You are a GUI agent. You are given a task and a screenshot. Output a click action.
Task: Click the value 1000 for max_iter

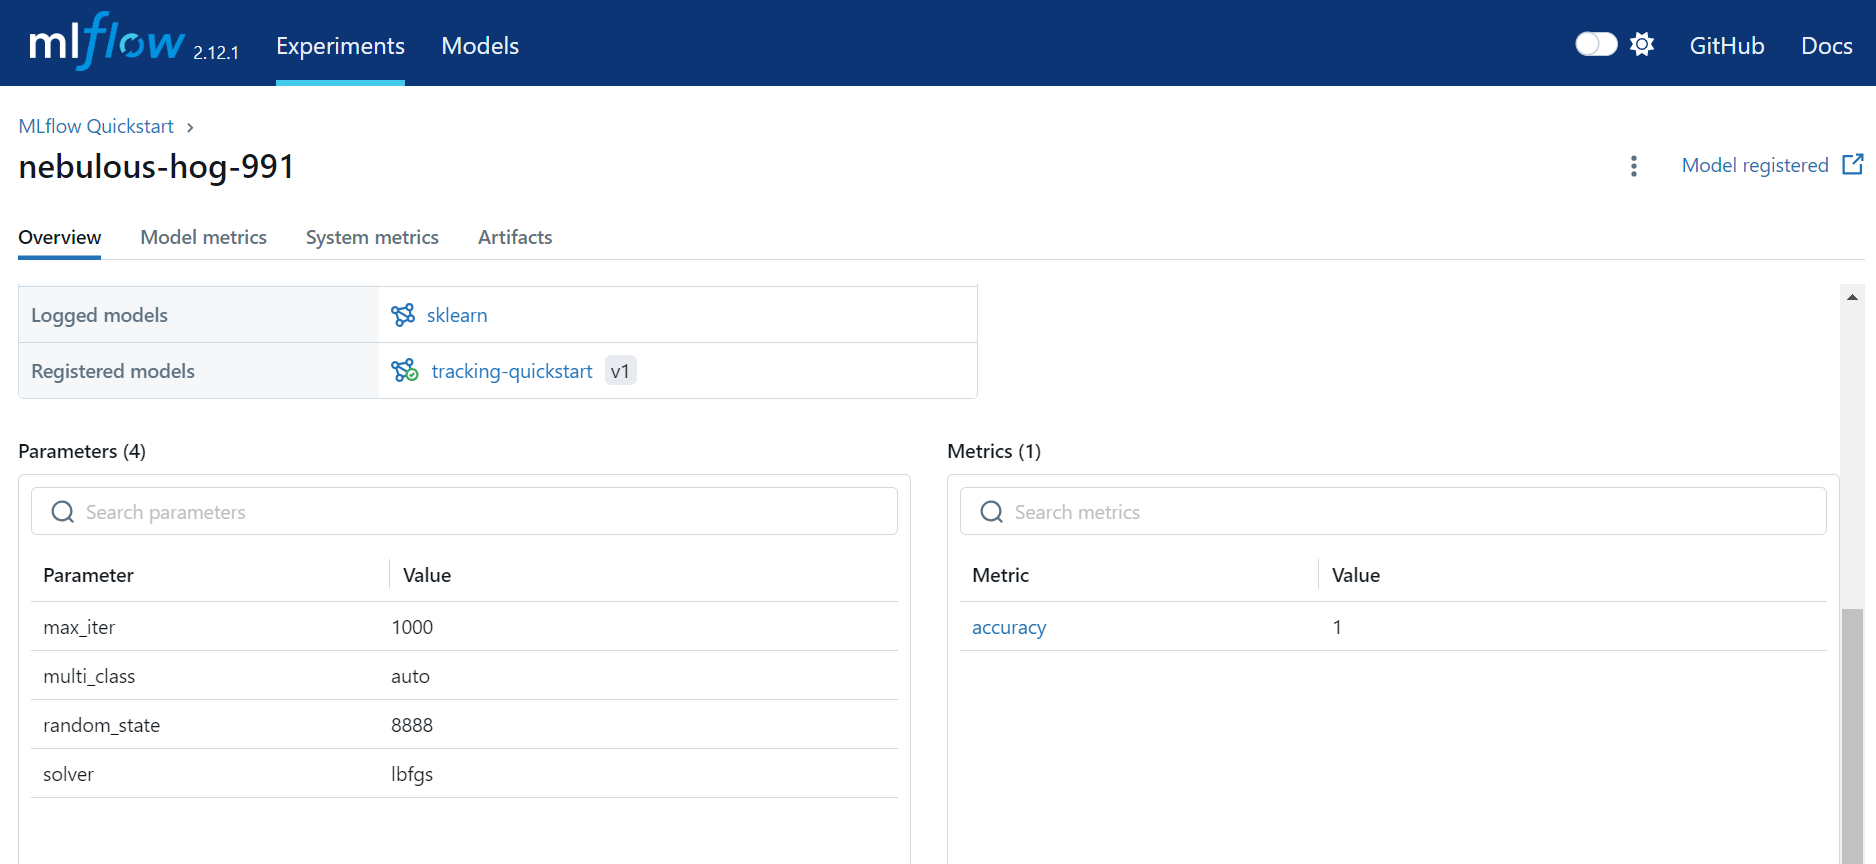point(412,627)
